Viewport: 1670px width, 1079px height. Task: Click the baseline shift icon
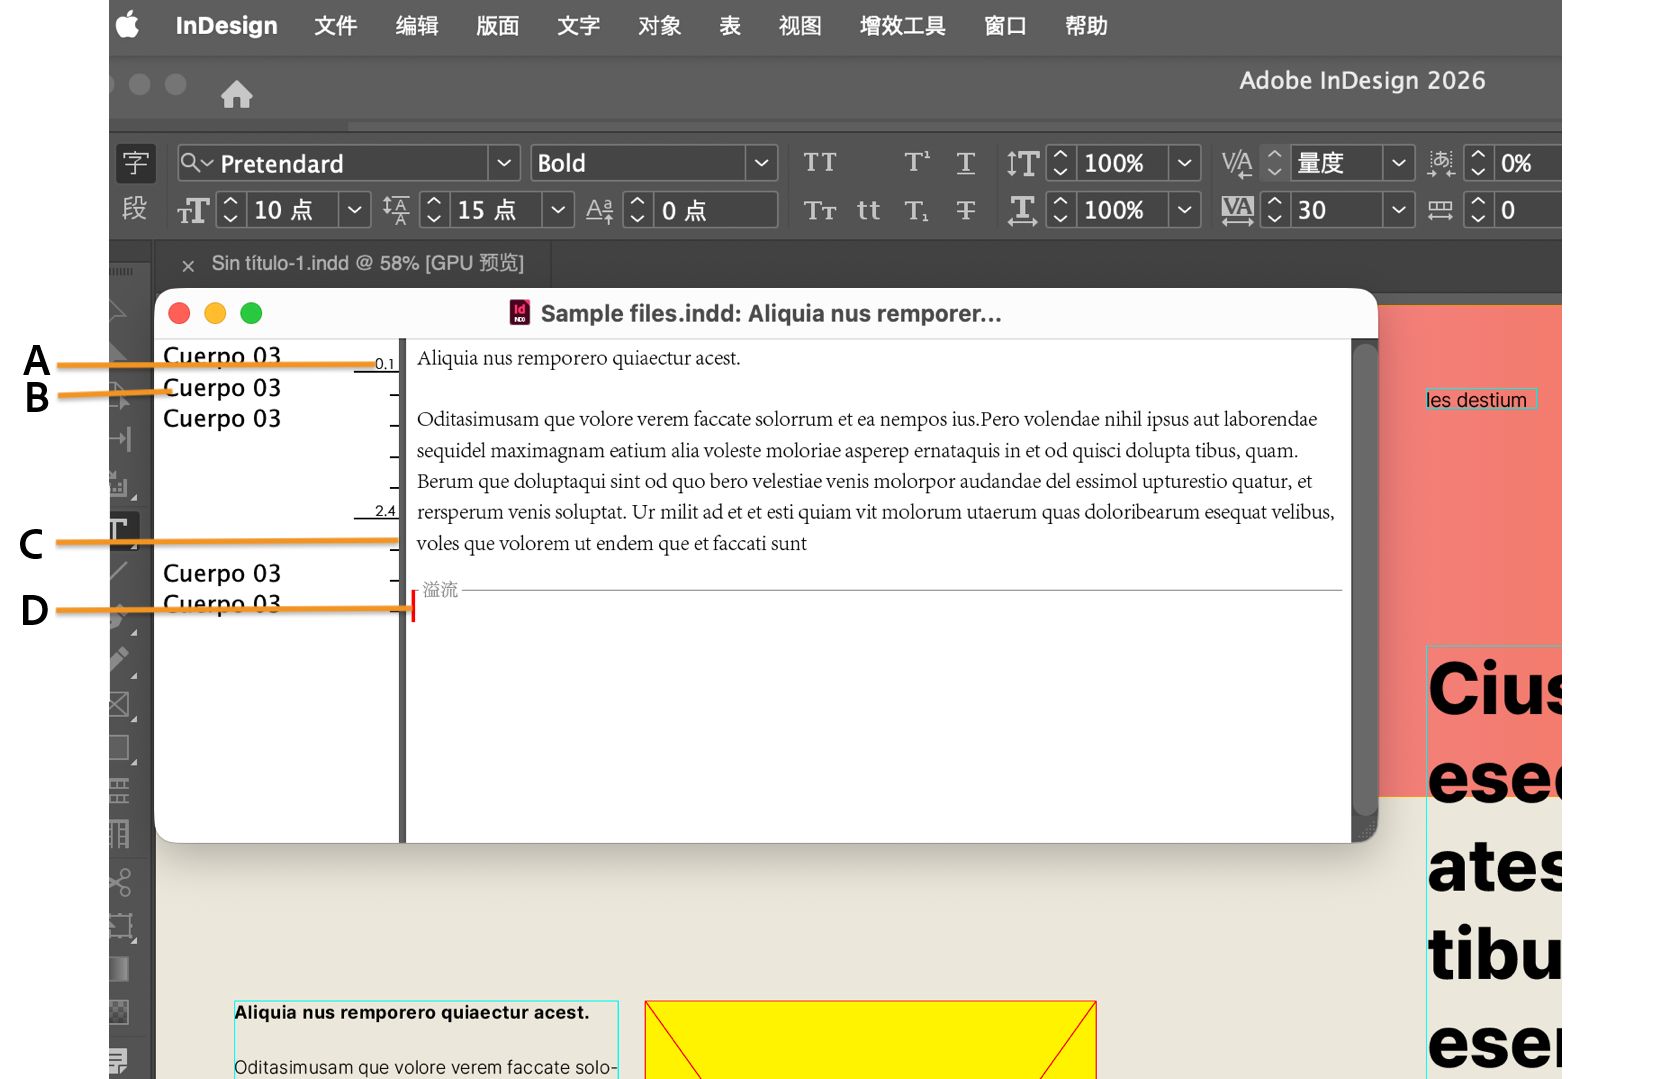click(x=599, y=210)
